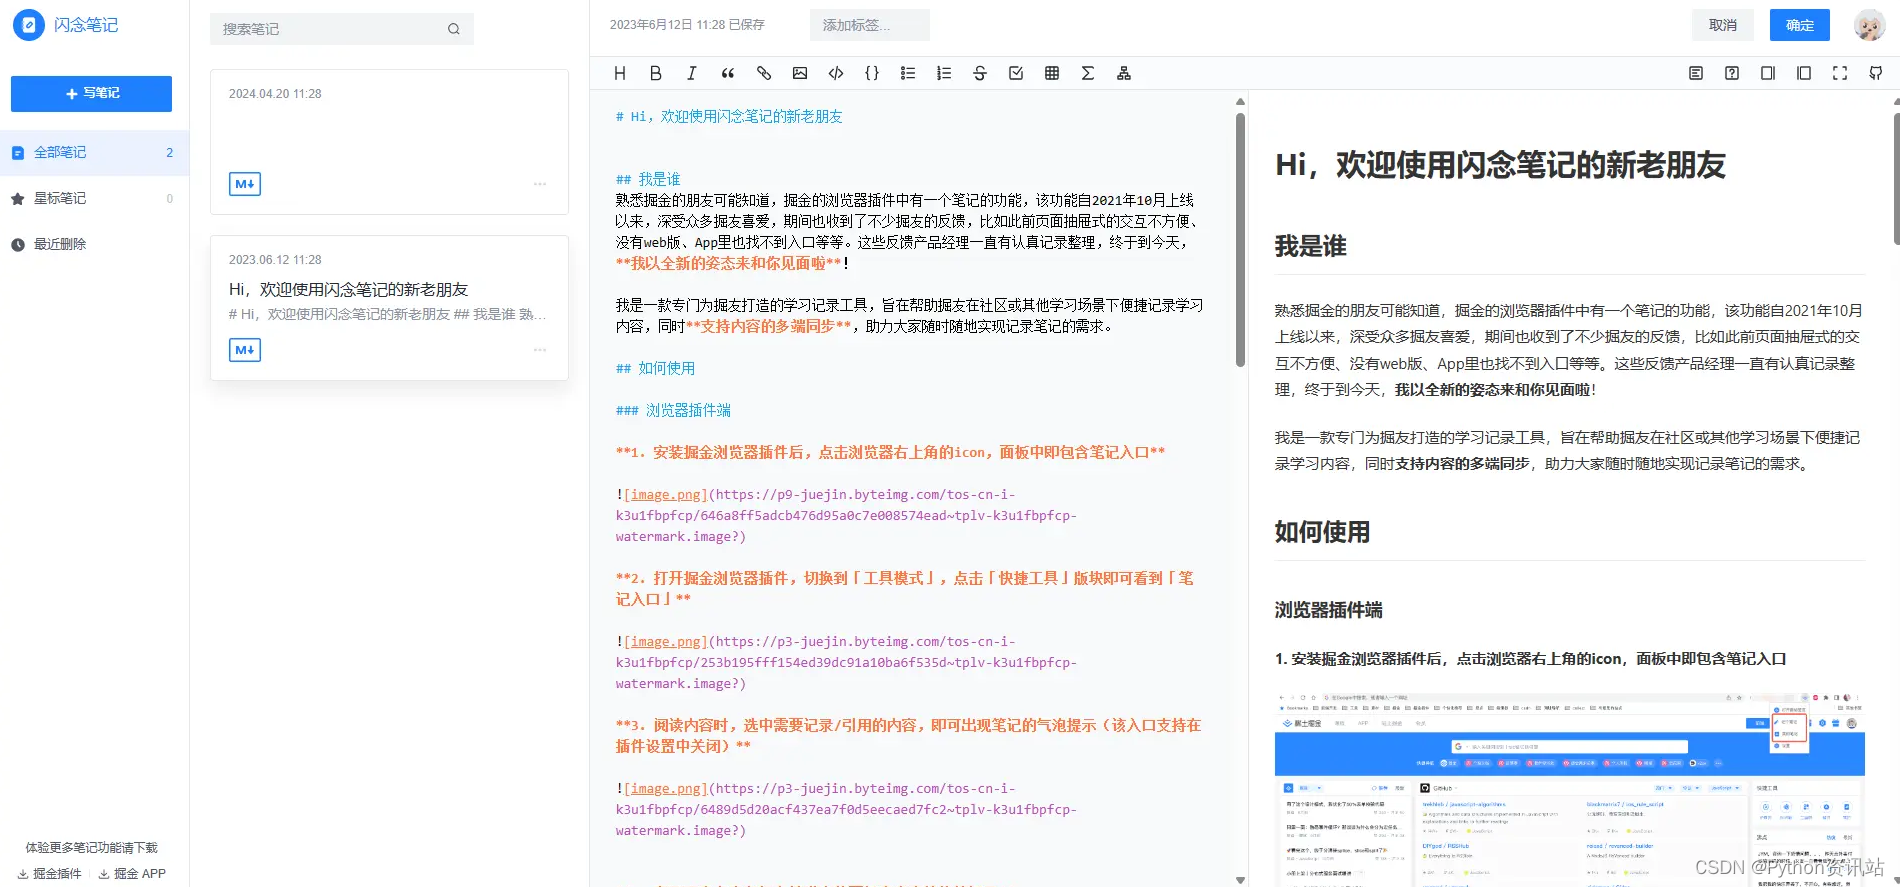1900x887 pixels.
Task: Insert a heading with the H icon
Action: (620, 73)
